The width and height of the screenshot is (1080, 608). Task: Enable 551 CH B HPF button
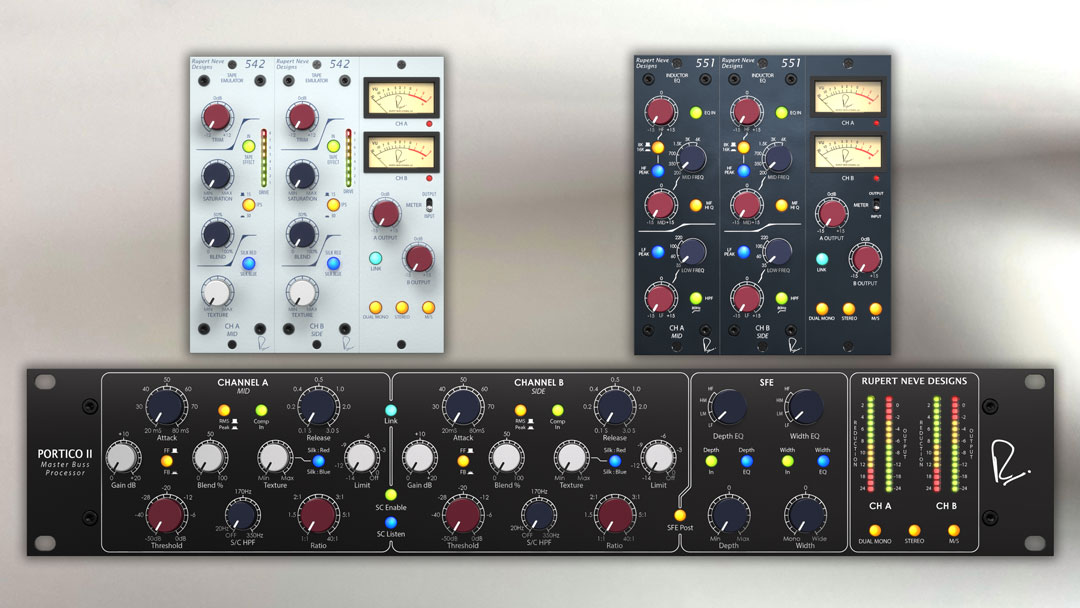[x=781, y=298]
